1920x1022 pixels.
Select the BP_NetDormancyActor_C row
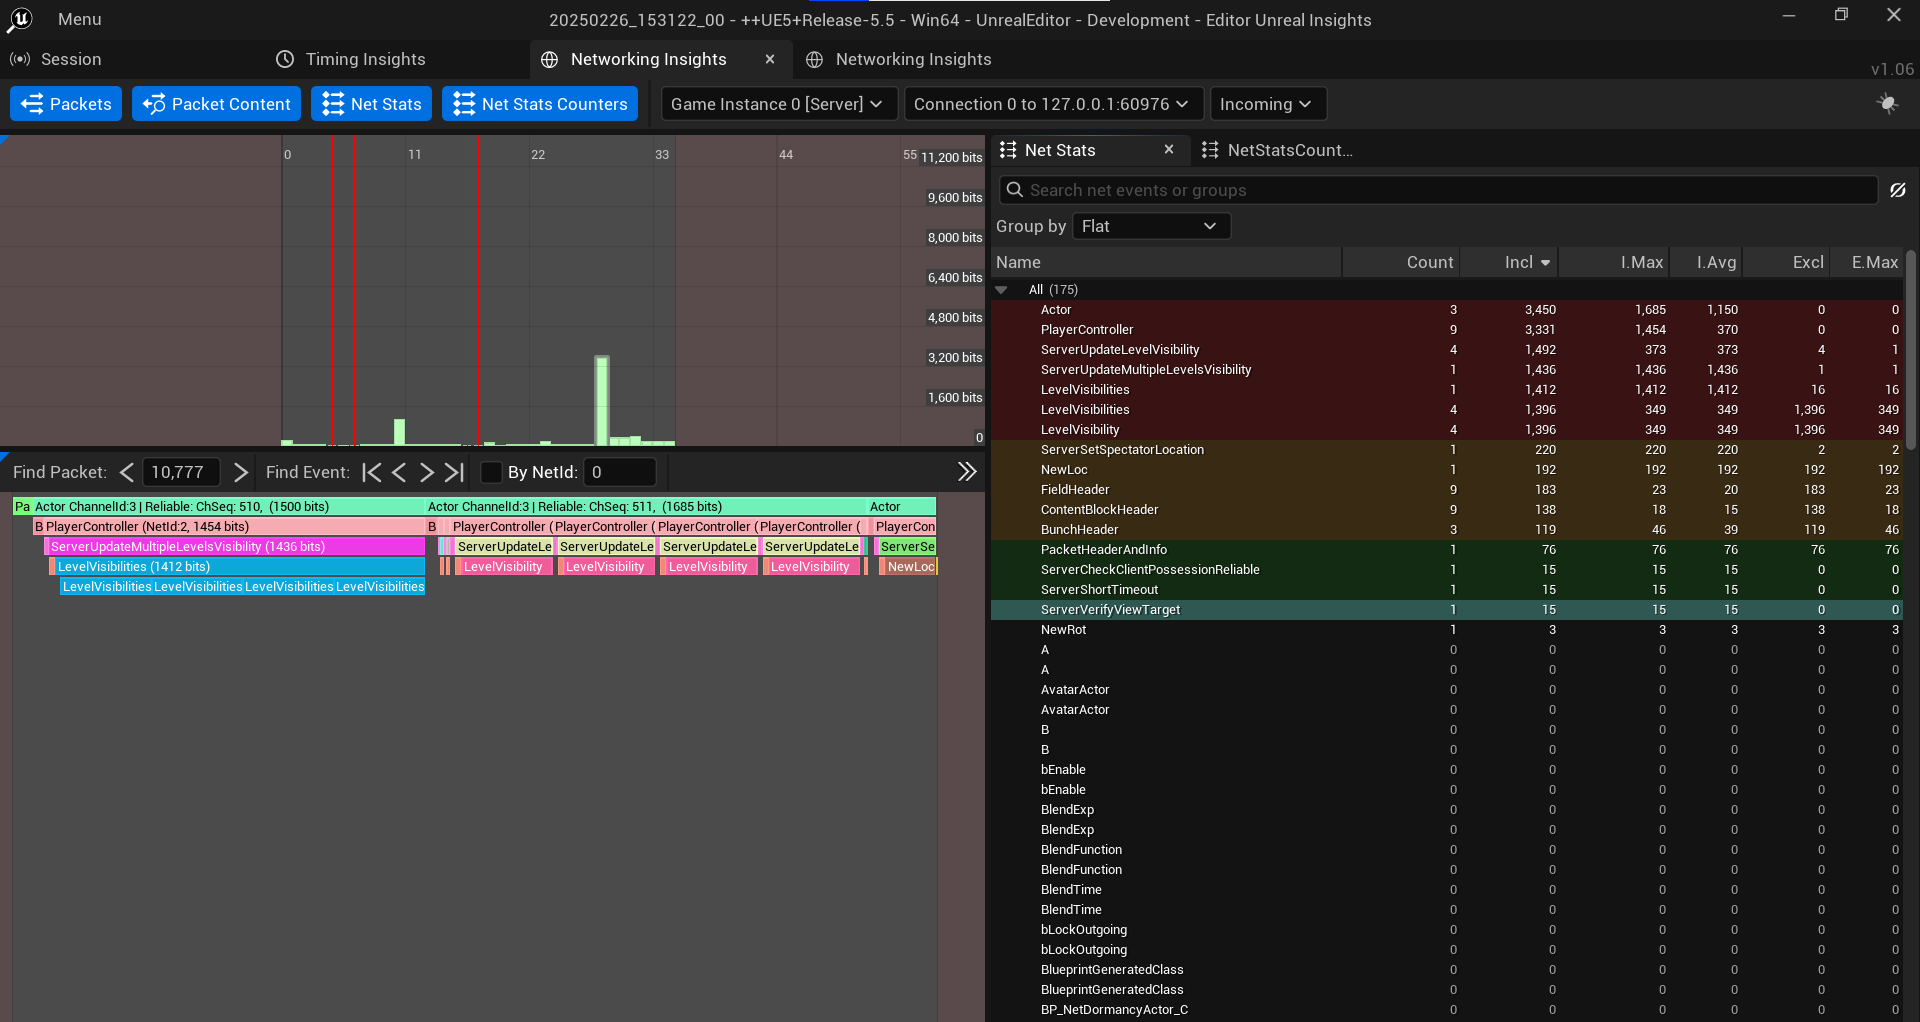pyautogui.click(x=1447, y=1010)
